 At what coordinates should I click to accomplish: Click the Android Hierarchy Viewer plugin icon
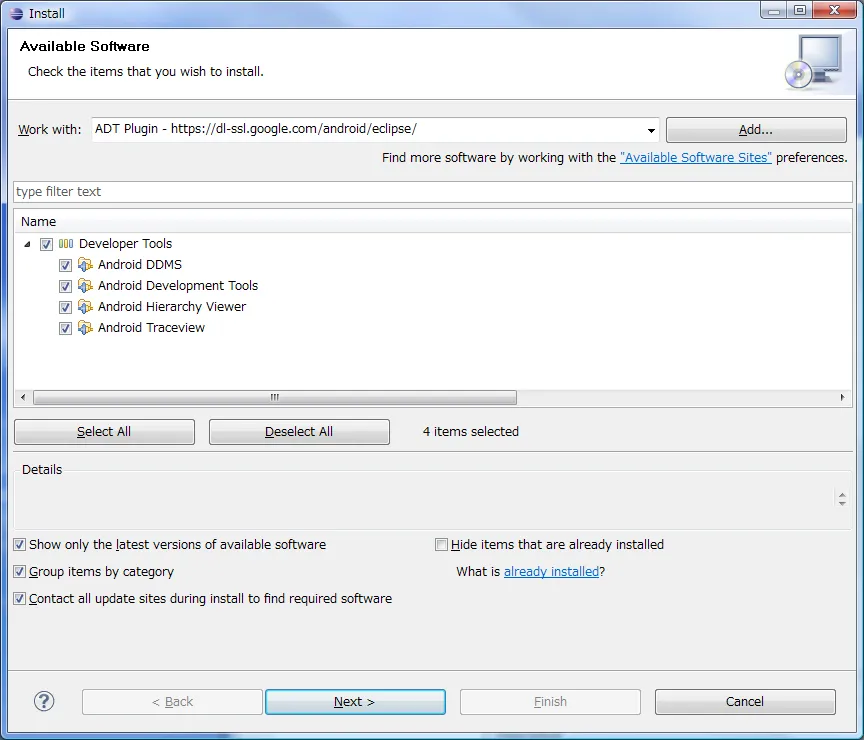click(x=85, y=307)
